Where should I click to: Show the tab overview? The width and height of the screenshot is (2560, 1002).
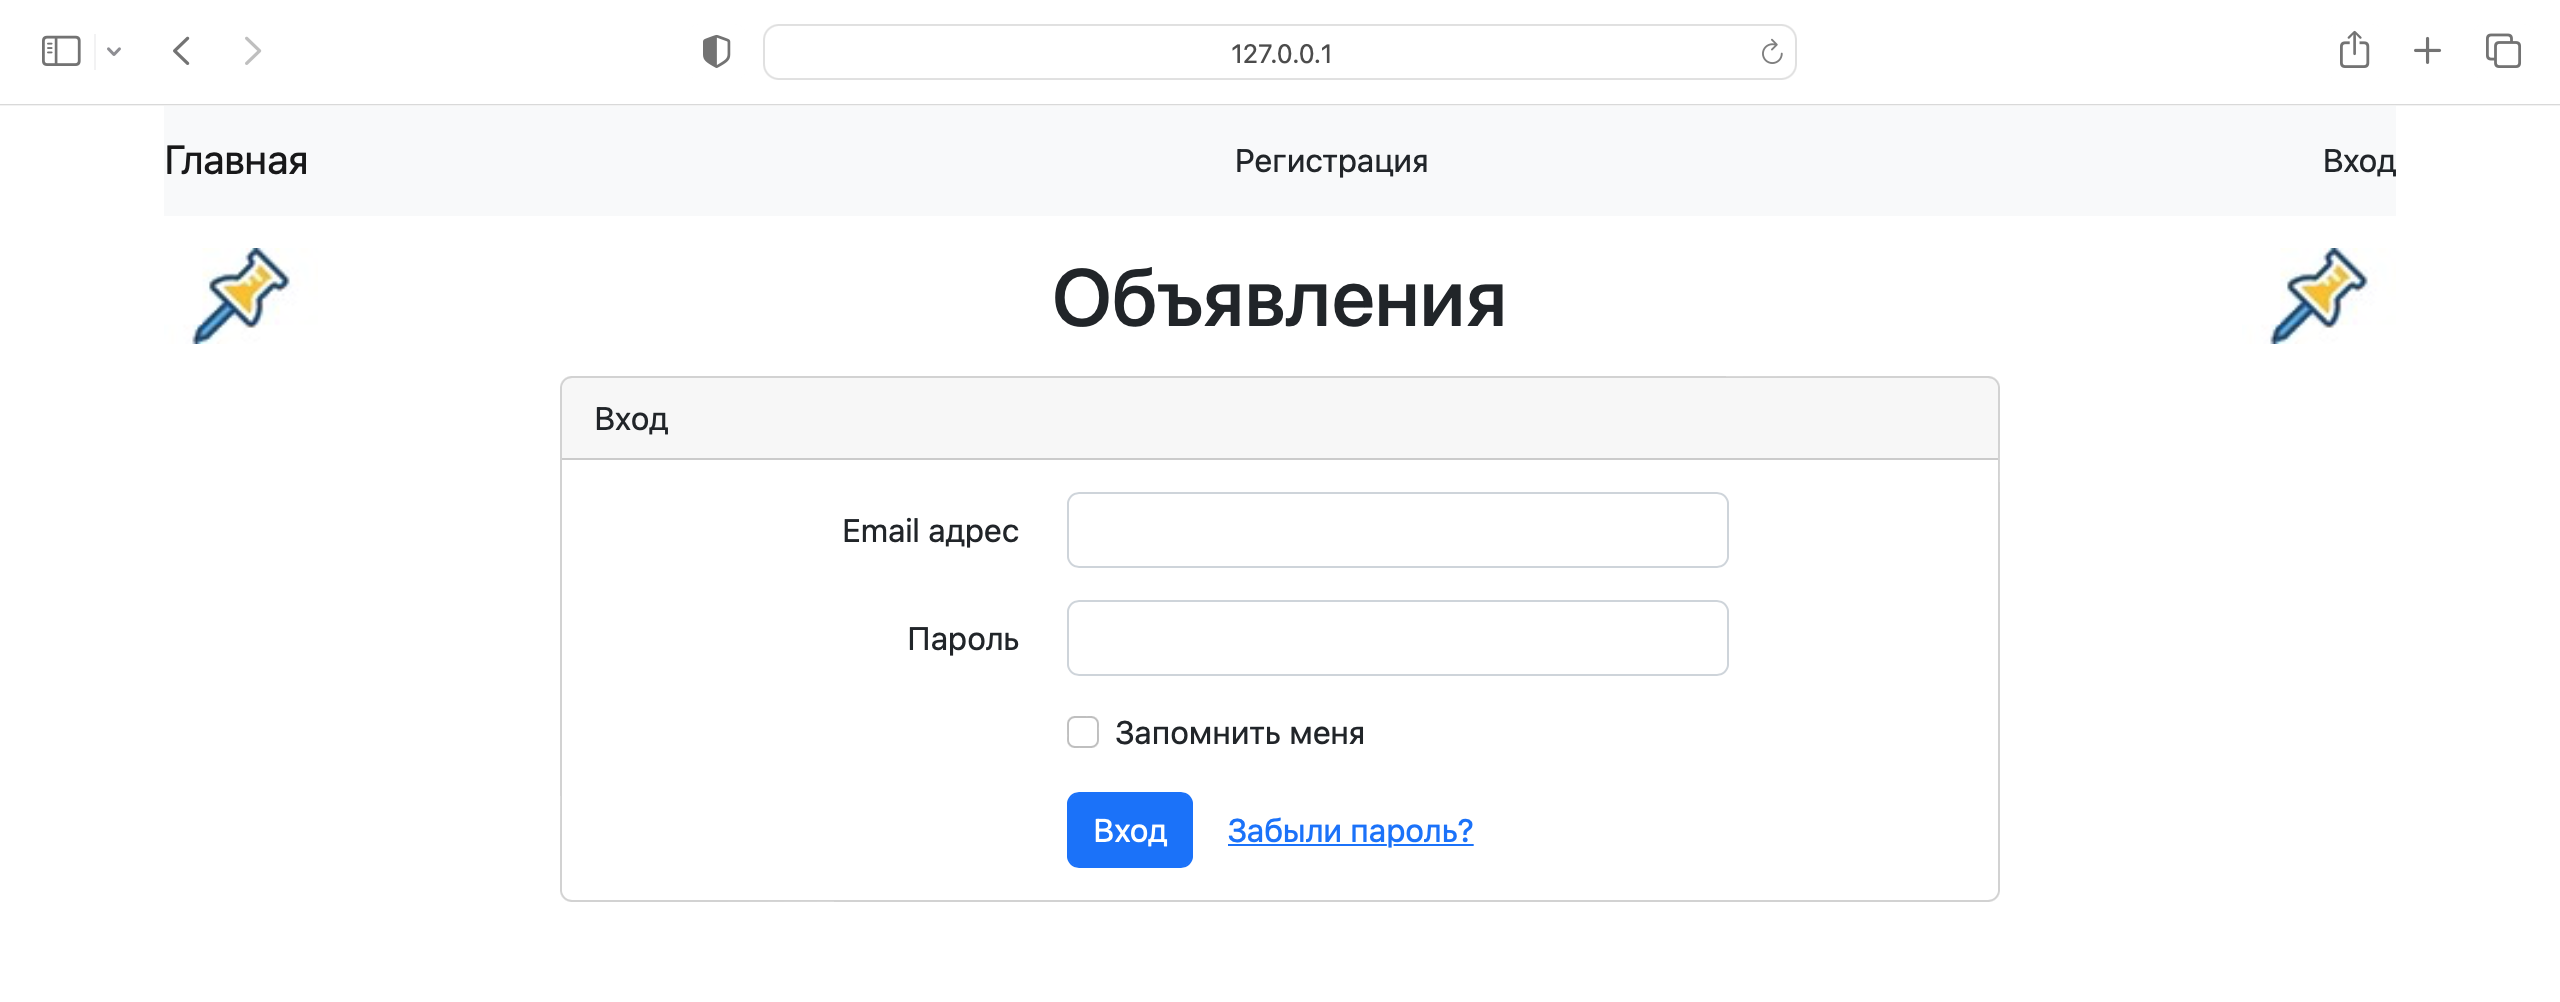point(2502,51)
